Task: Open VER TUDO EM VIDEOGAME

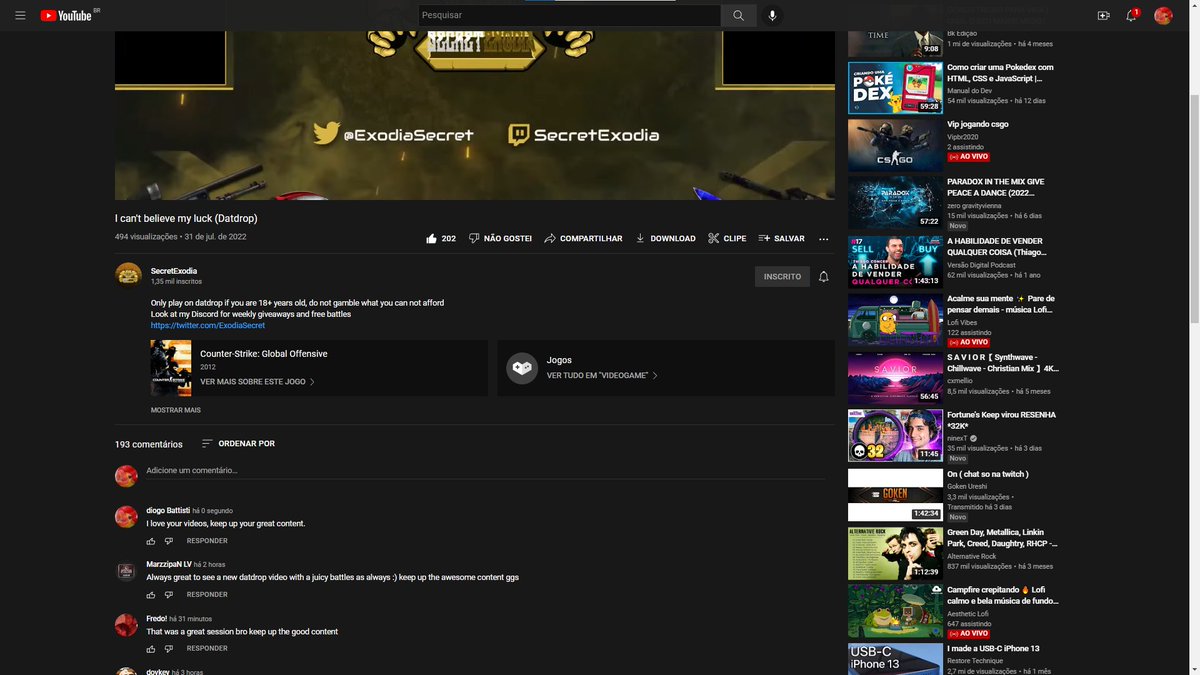Action: (x=602, y=375)
